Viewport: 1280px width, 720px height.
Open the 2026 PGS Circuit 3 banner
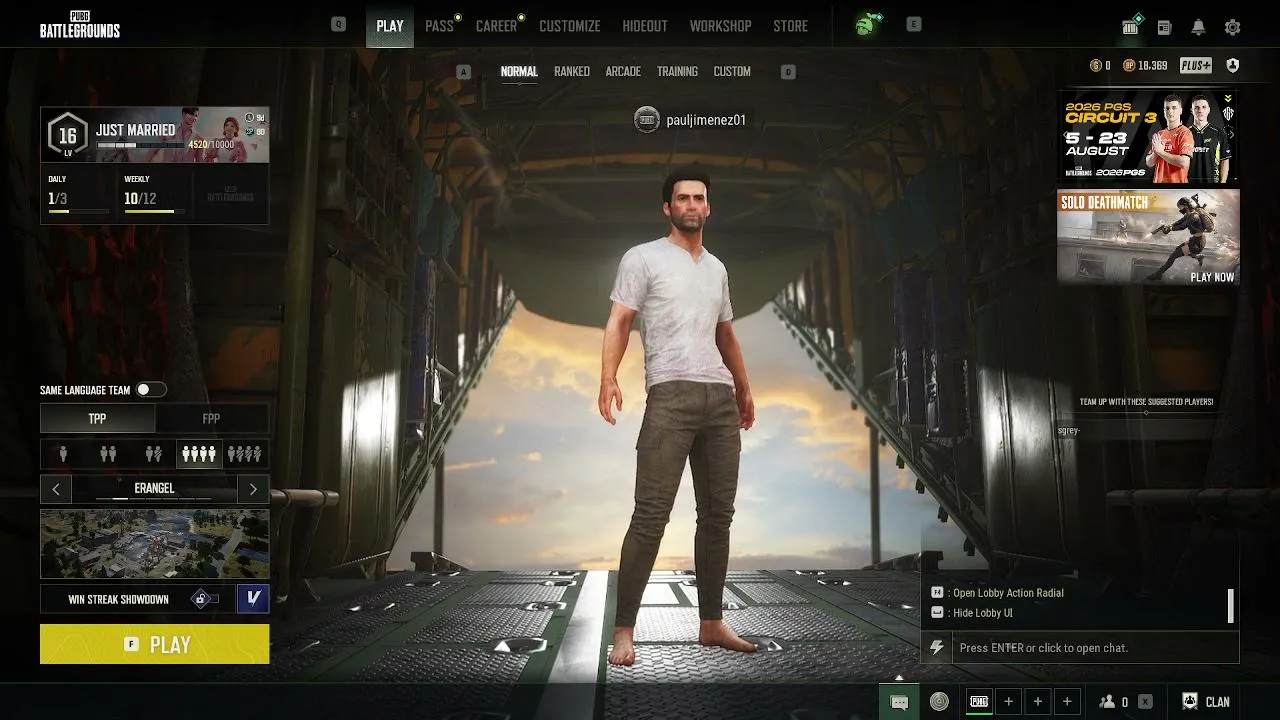click(1148, 136)
